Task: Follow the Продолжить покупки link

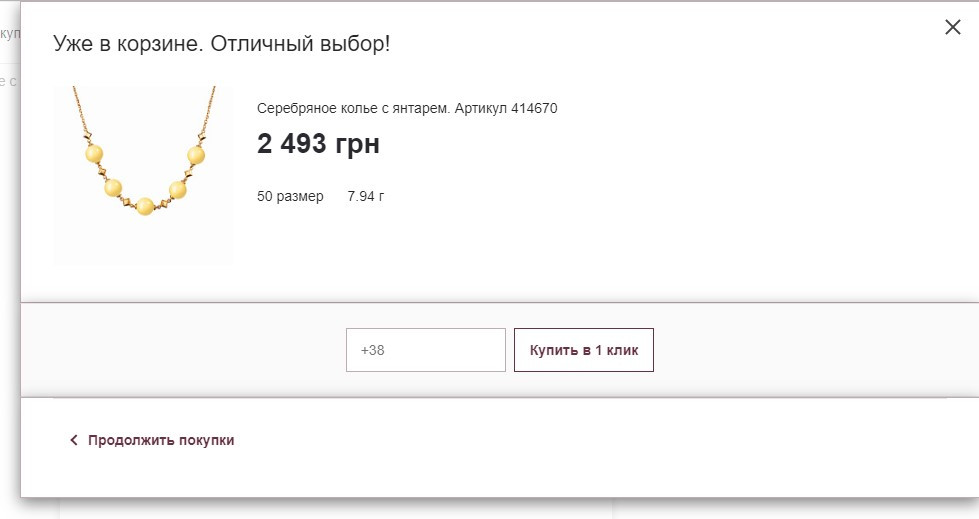Action: pos(160,440)
